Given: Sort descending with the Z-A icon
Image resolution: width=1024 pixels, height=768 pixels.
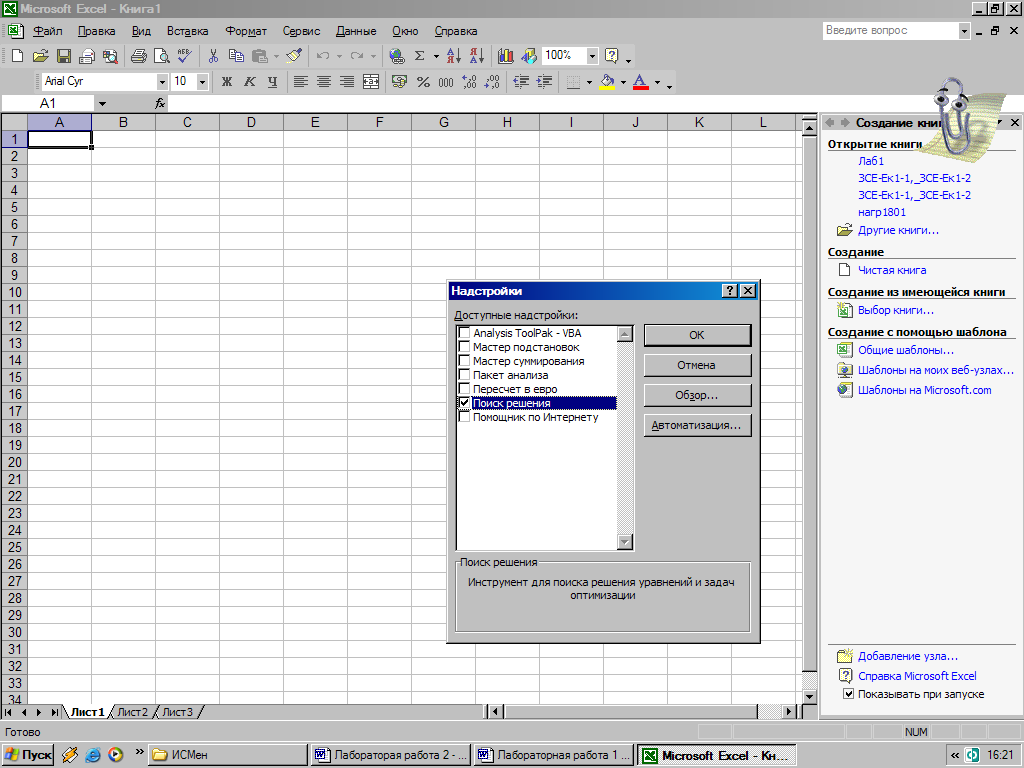Looking at the screenshot, I should tap(477, 56).
